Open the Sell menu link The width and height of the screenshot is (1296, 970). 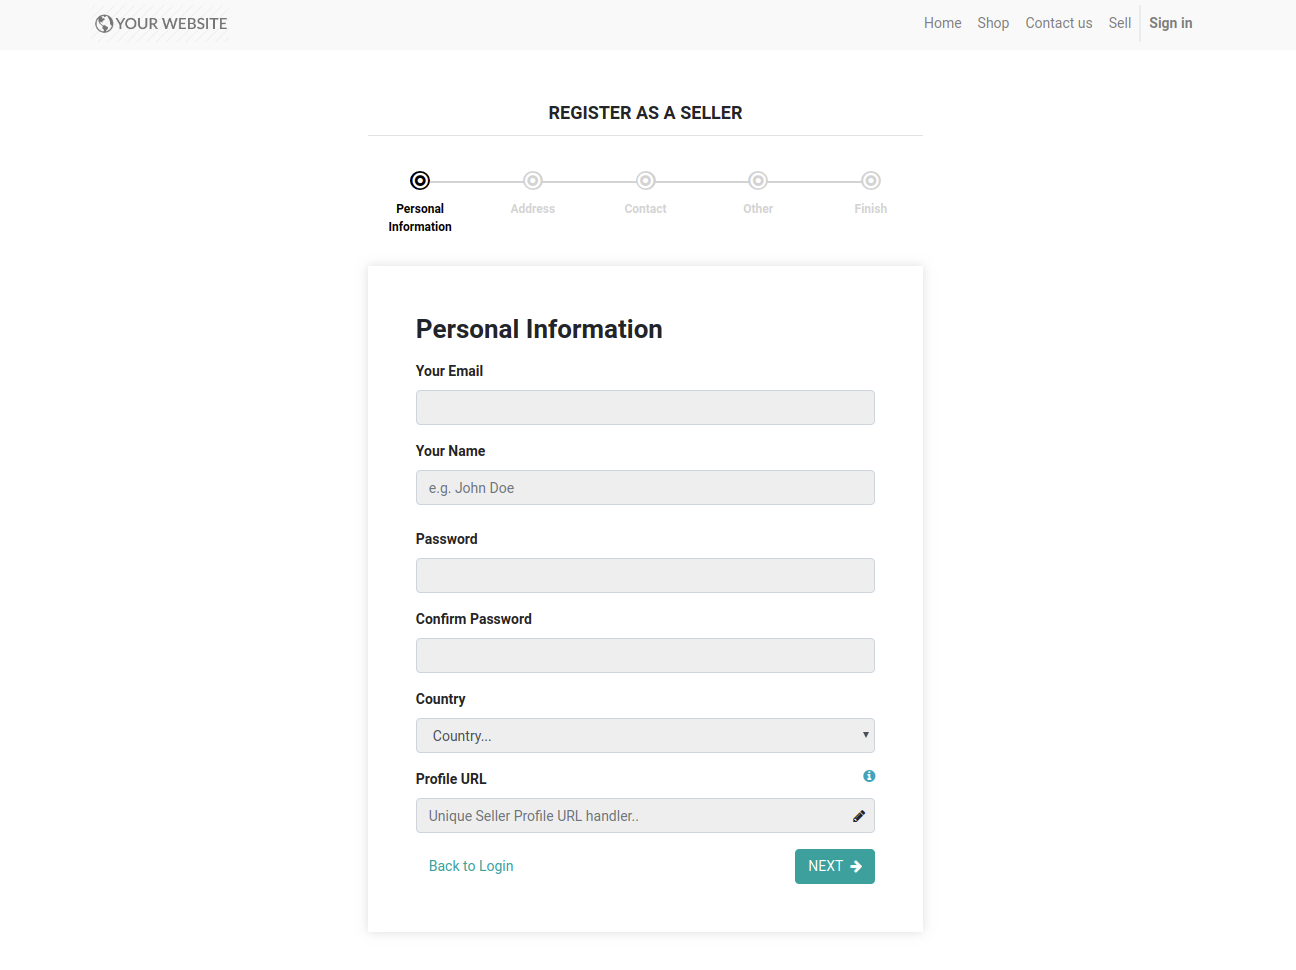point(1119,23)
